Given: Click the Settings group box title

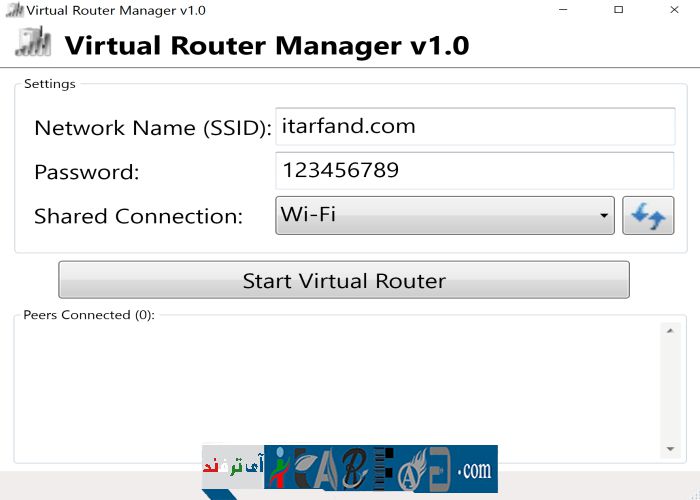Looking at the screenshot, I should (x=49, y=84).
